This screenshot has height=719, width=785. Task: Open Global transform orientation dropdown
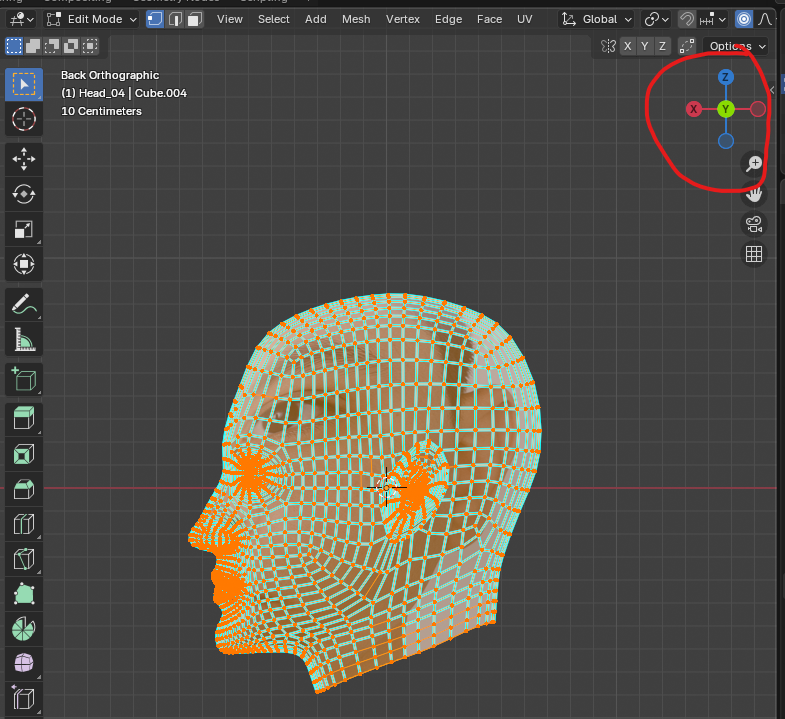[597, 19]
